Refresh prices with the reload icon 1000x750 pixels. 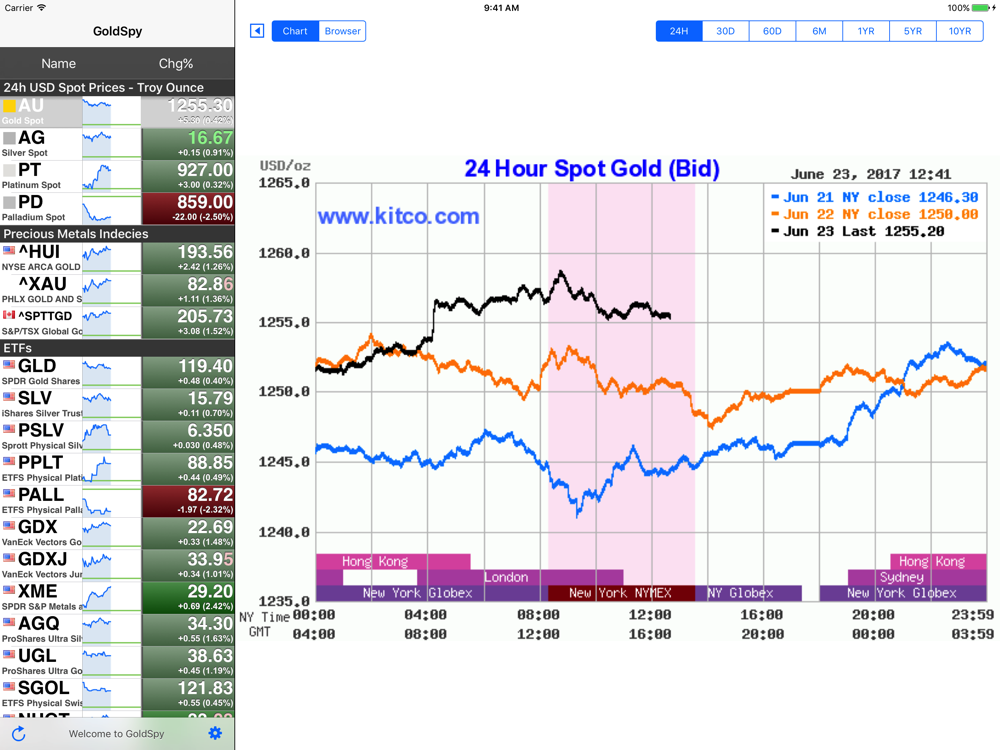coord(18,733)
